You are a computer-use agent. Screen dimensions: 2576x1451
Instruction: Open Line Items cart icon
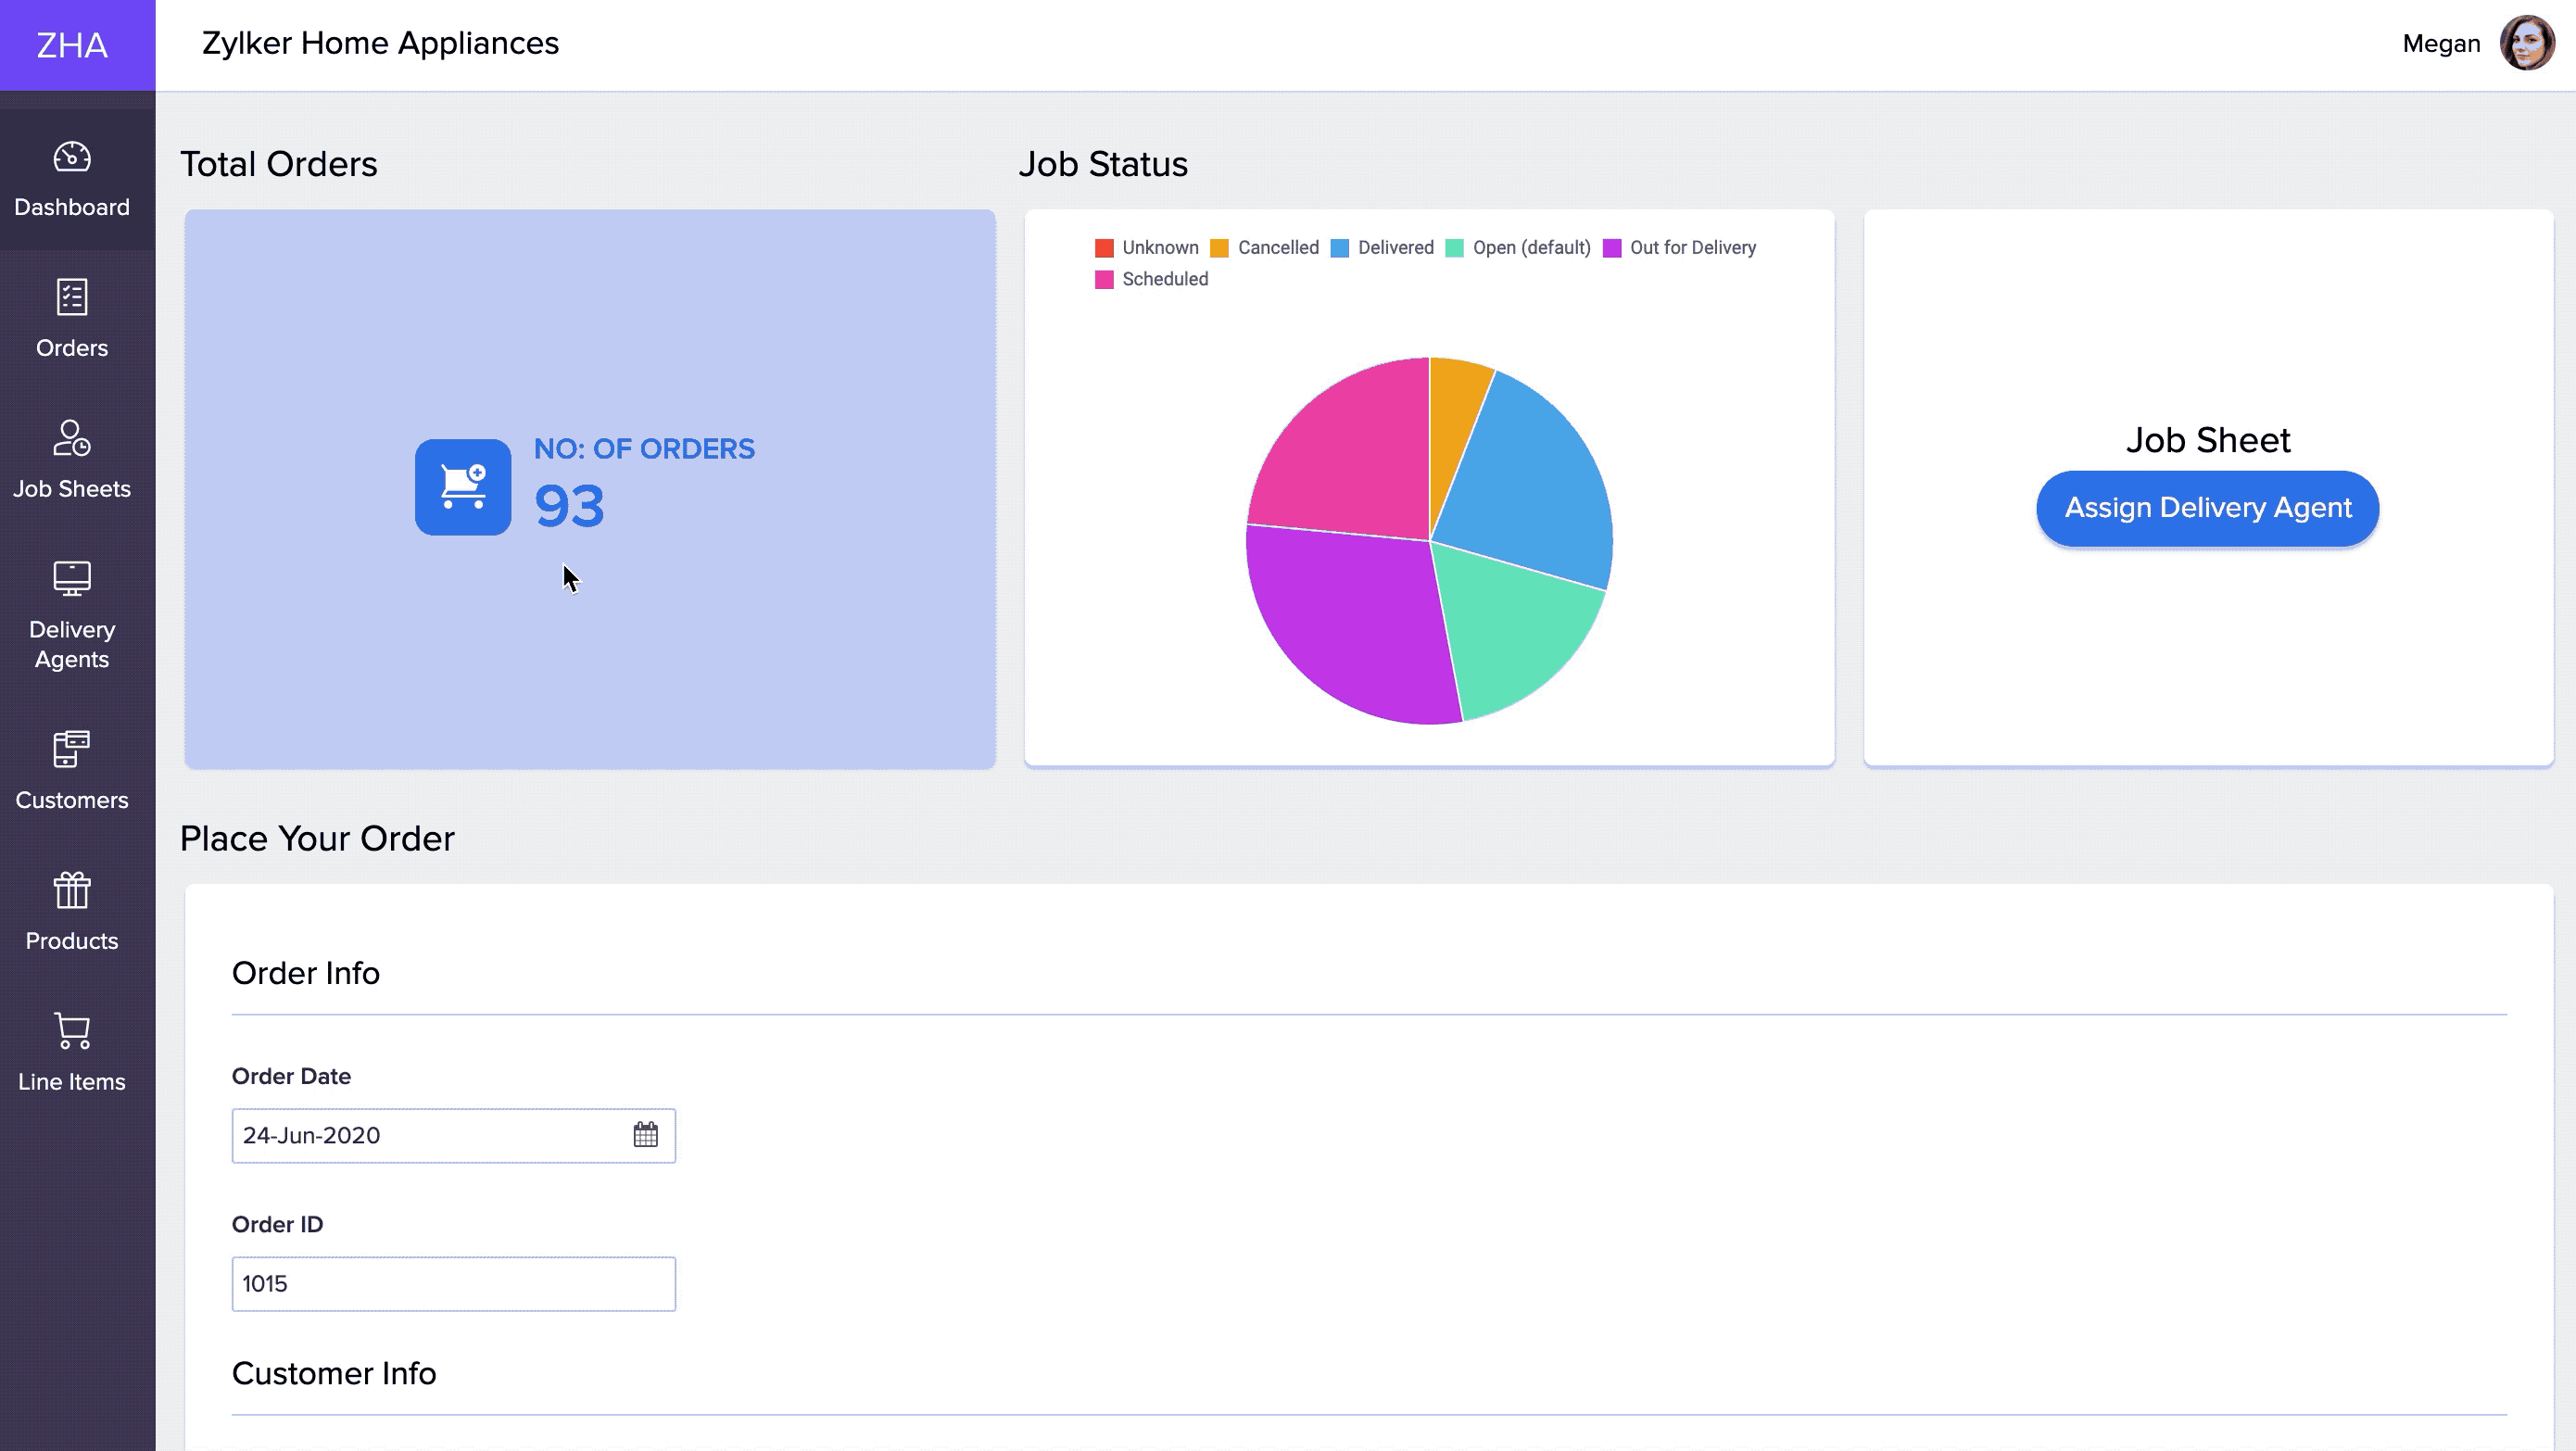coord(72,1030)
